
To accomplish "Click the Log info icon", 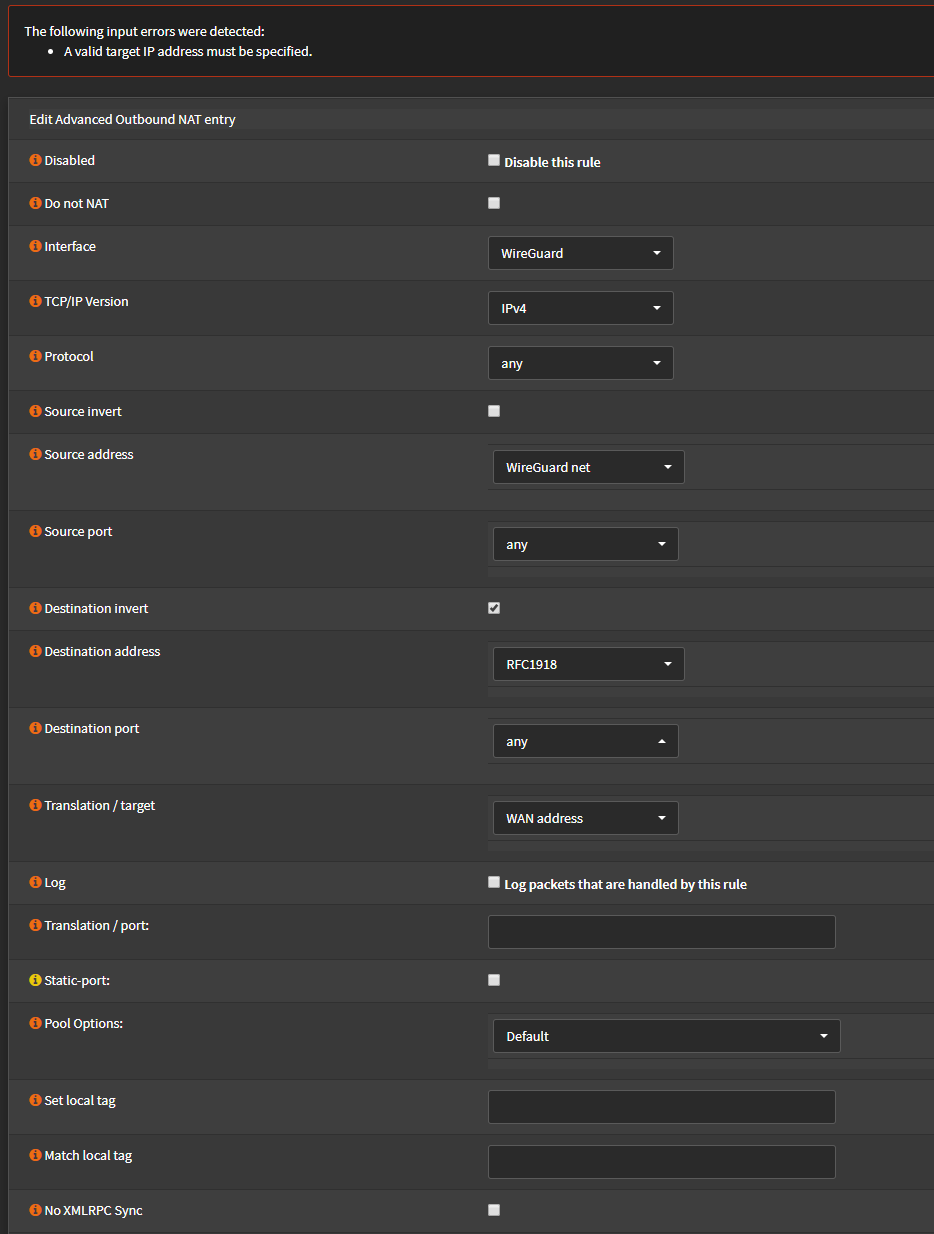I will pos(32,882).
